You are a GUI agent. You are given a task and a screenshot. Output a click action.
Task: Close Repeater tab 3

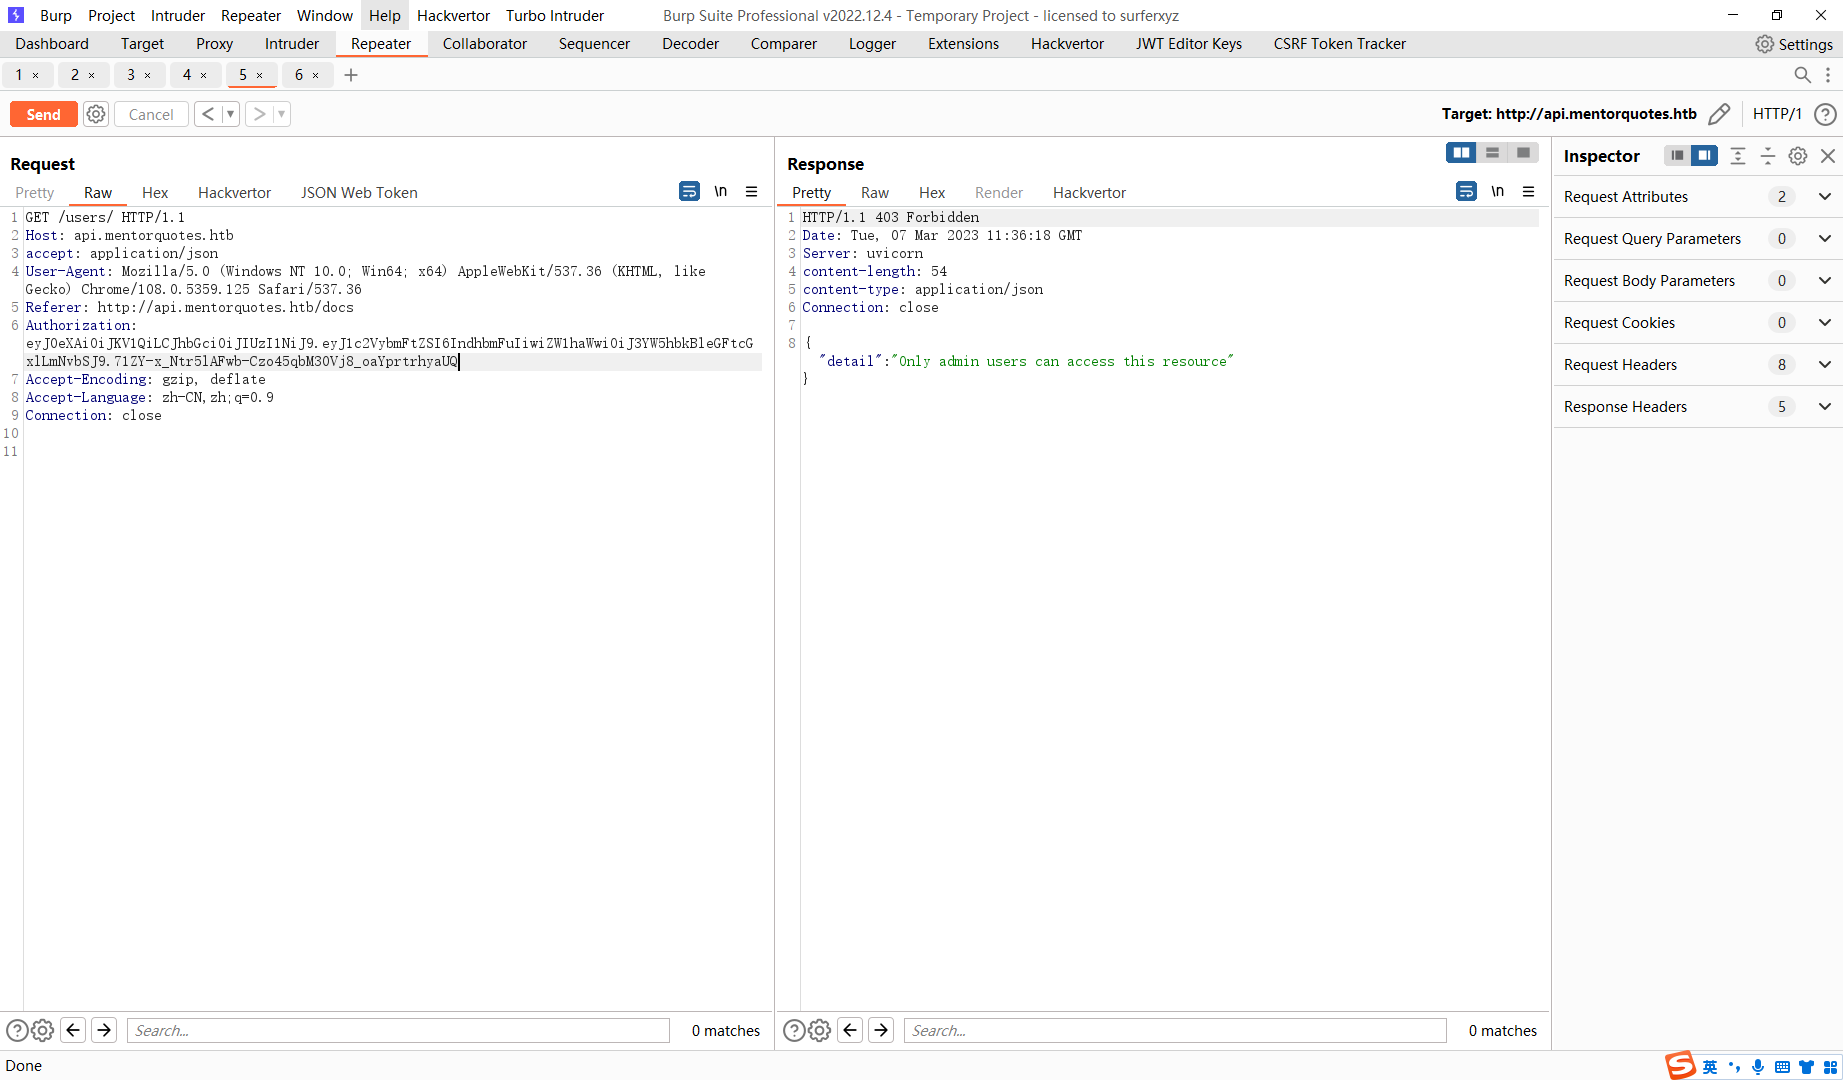148,75
